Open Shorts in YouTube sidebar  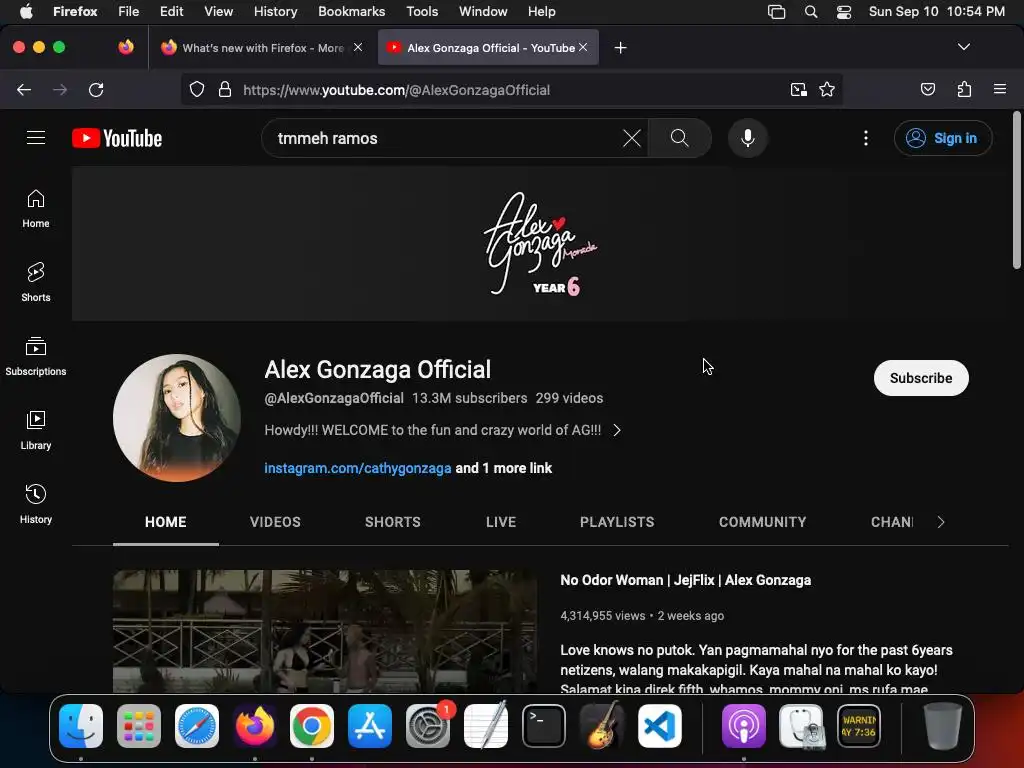coord(36,282)
